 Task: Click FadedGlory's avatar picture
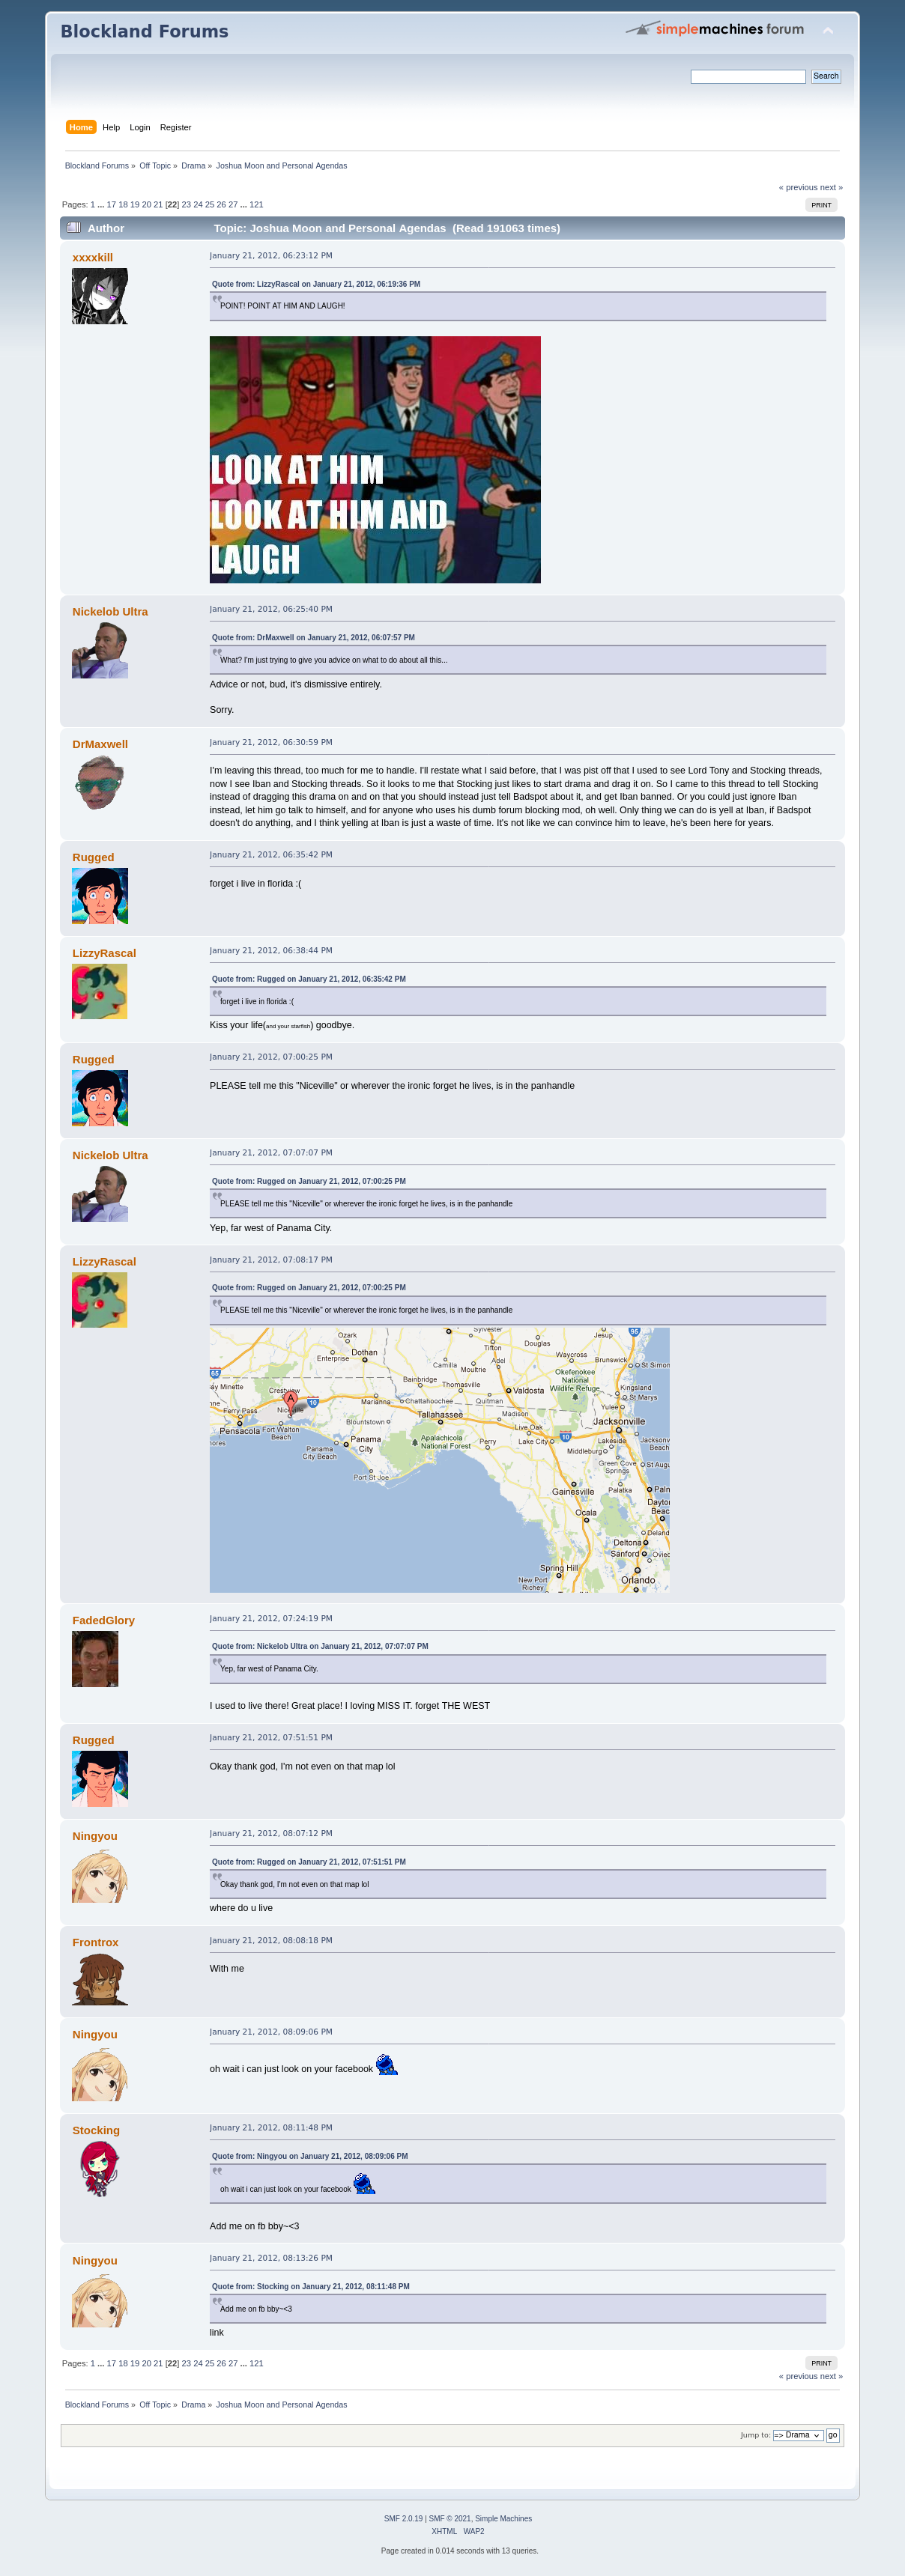95,1659
